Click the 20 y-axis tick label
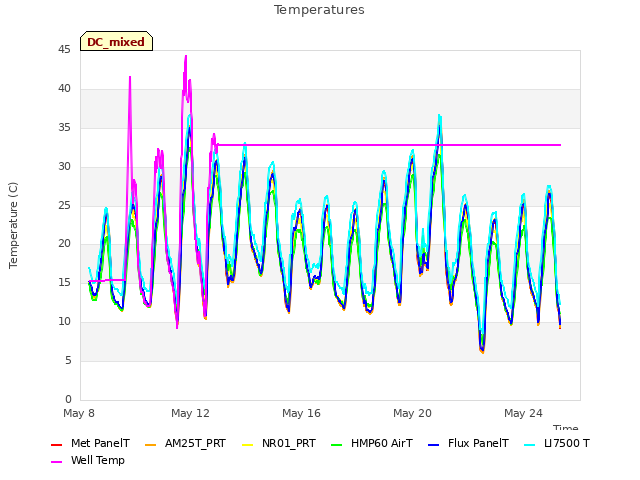The height and width of the screenshot is (480, 640). [x=64, y=244]
